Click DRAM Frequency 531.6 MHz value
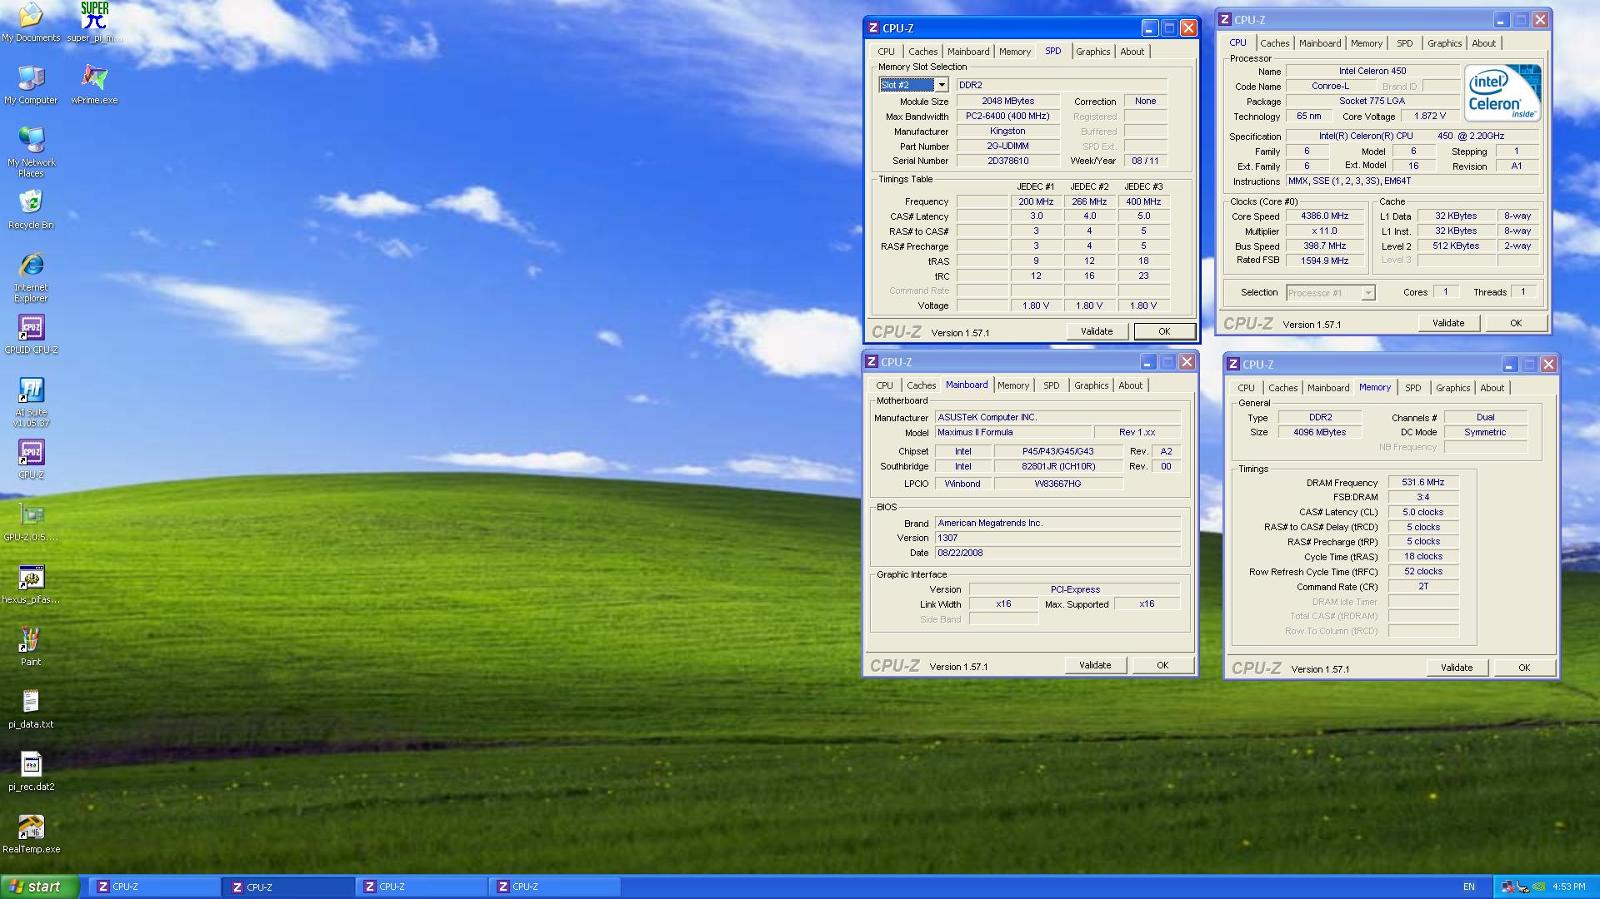The height and width of the screenshot is (899, 1600). (x=1423, y=482)
